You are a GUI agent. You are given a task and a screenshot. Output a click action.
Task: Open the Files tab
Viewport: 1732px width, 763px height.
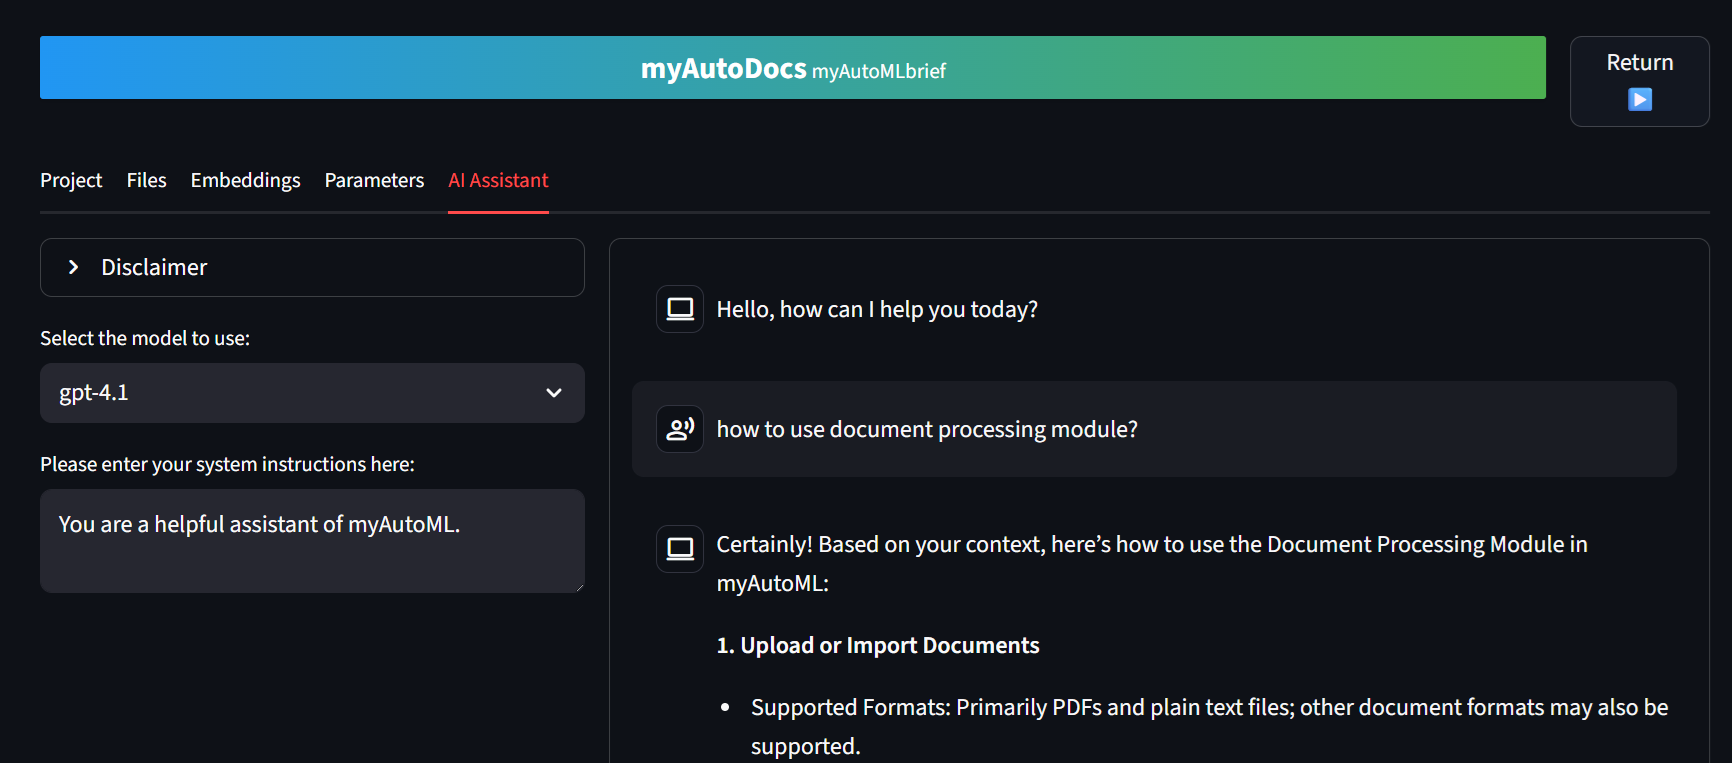(x=146, y=181)
